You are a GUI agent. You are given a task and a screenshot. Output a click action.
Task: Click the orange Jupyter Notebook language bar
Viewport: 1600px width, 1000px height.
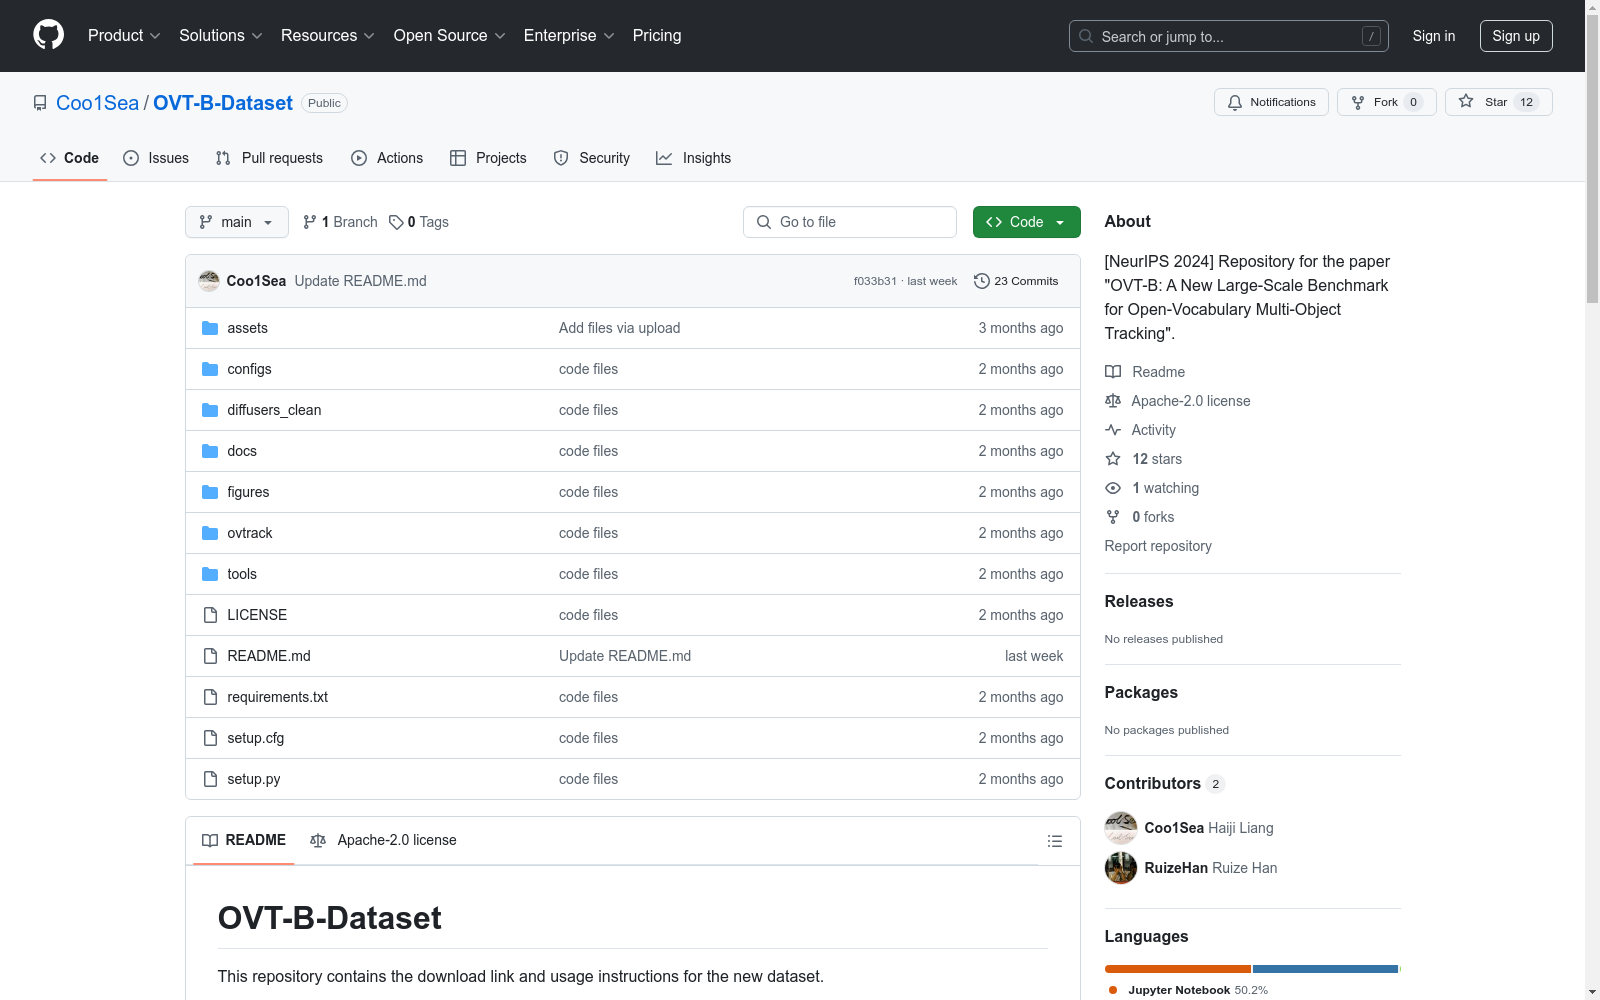[x=1178, y=969]
